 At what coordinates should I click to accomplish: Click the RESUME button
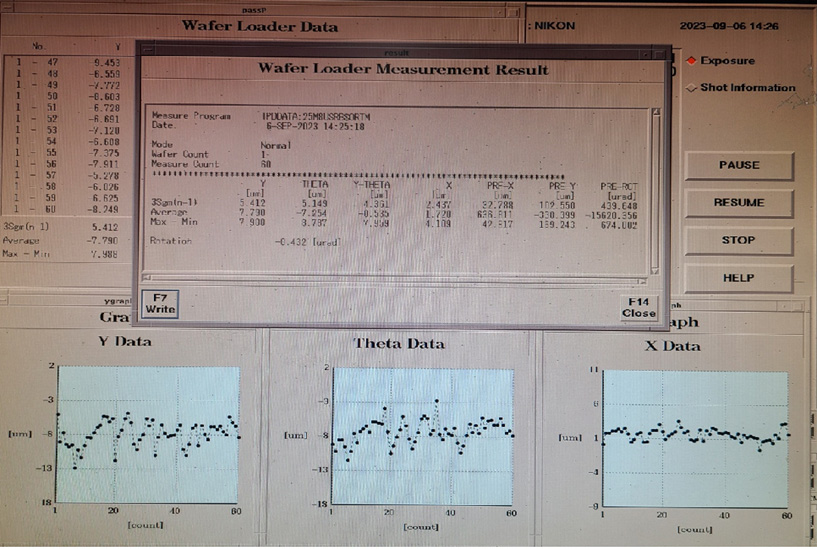738,202
